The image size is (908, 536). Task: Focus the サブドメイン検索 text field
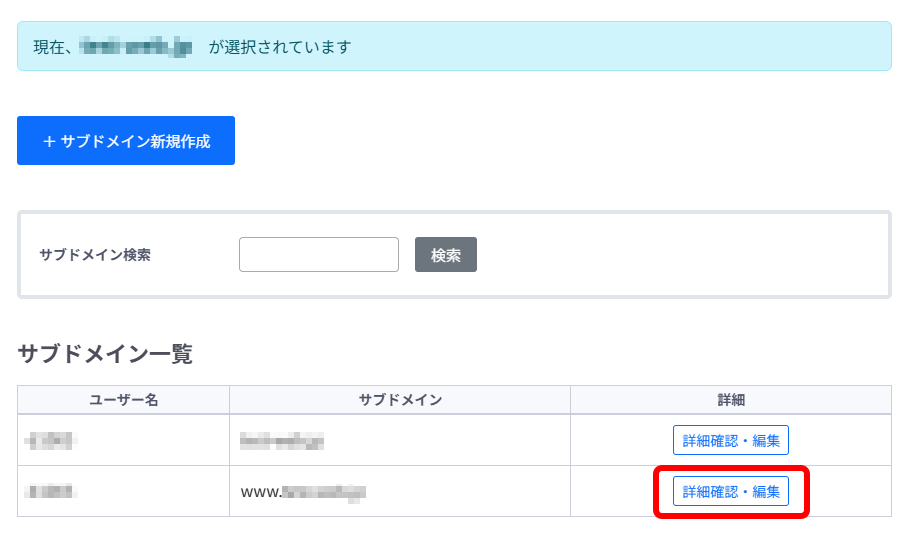tap(318, 254)
